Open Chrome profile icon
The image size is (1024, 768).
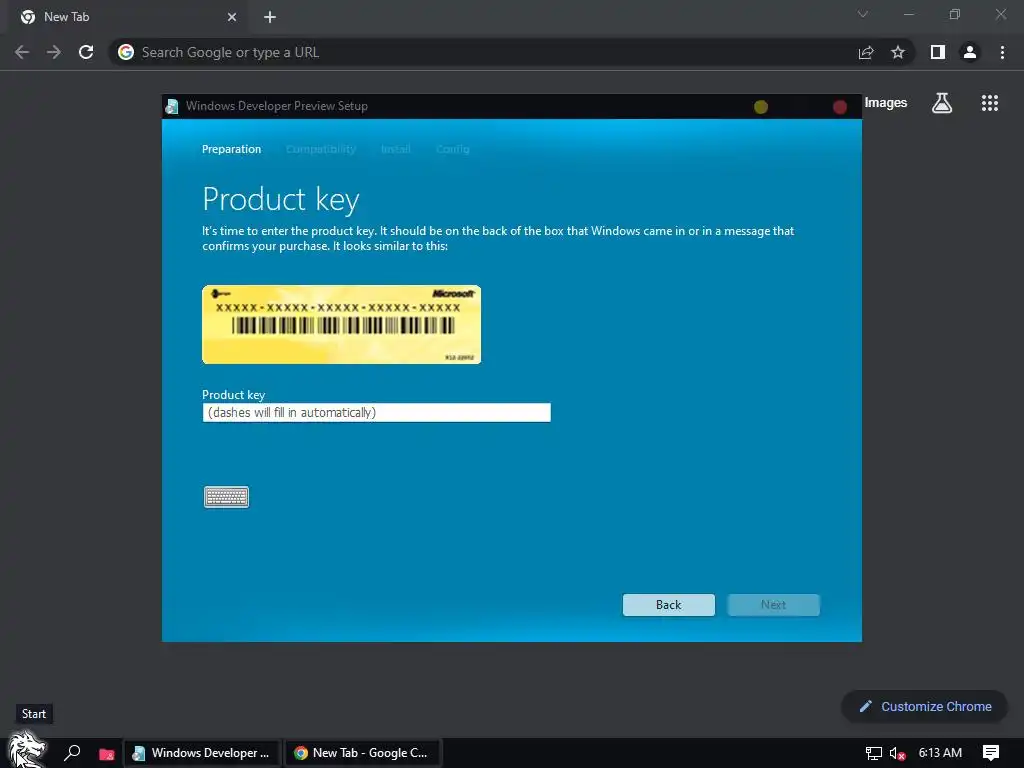click(x=970, y=52)
